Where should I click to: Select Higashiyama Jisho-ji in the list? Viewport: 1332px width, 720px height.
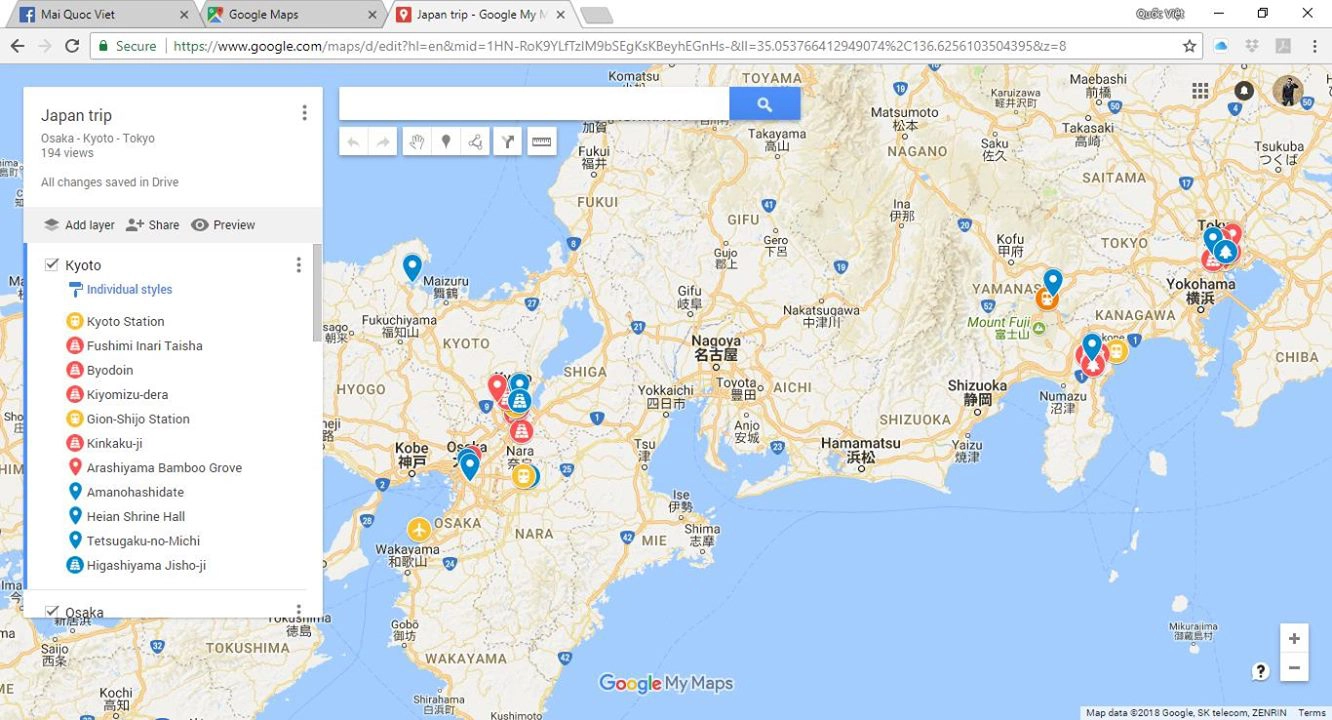[x=146, y=566]
